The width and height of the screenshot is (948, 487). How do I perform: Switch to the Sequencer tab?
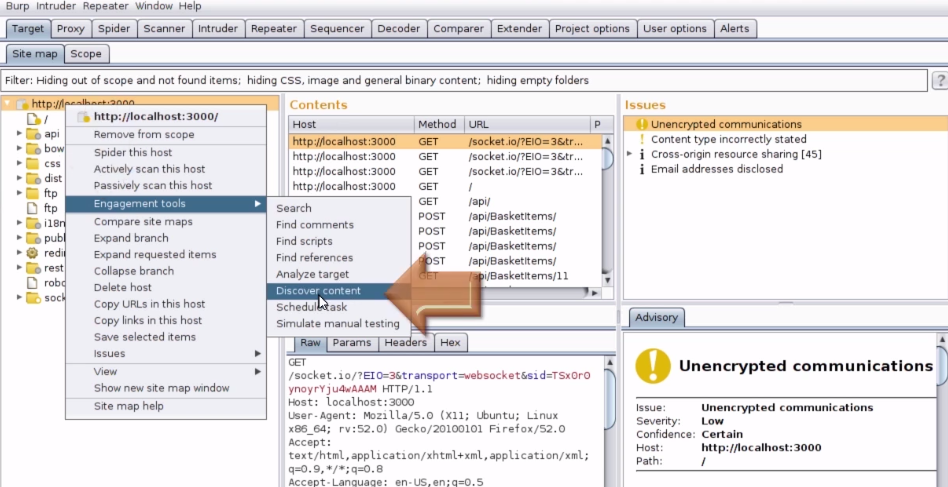[x=337, y=28]
